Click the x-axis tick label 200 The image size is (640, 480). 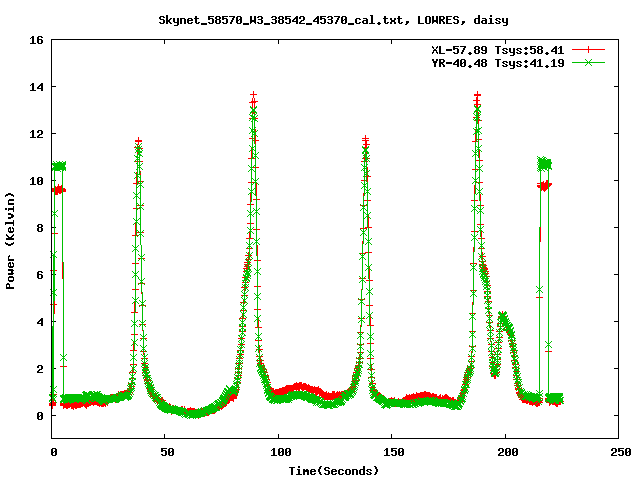508,452
